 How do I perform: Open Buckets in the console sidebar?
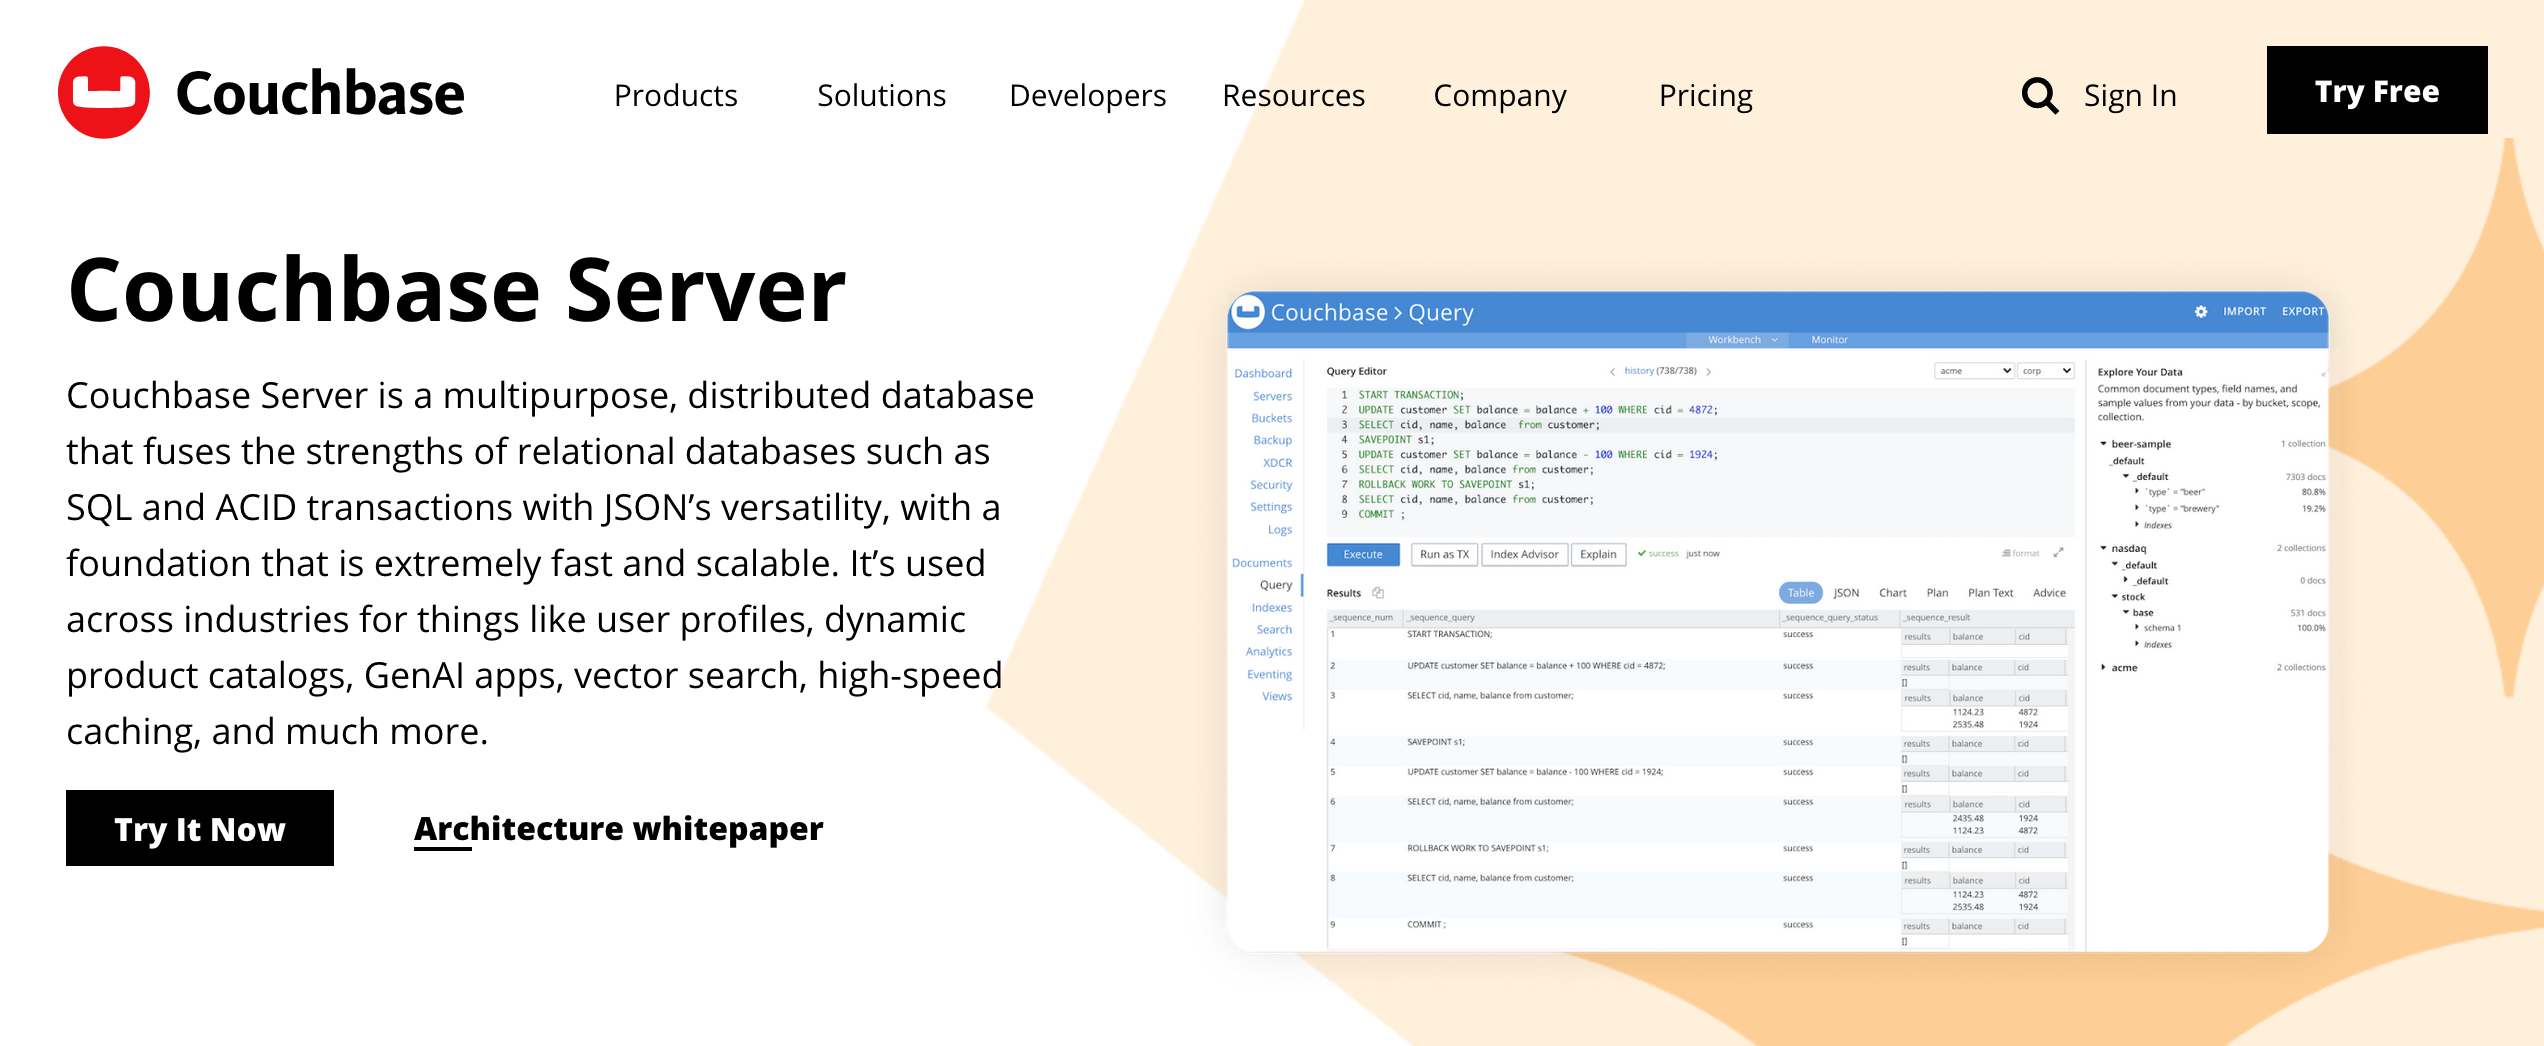(1271, 418)
